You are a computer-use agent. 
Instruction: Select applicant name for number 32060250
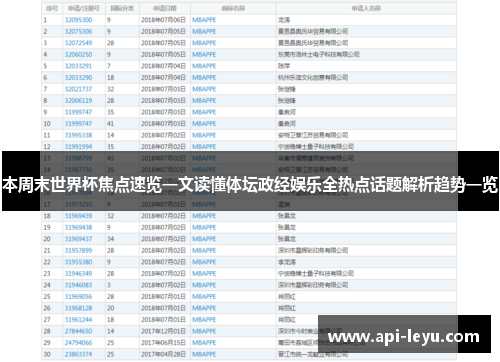click(319, 54)
